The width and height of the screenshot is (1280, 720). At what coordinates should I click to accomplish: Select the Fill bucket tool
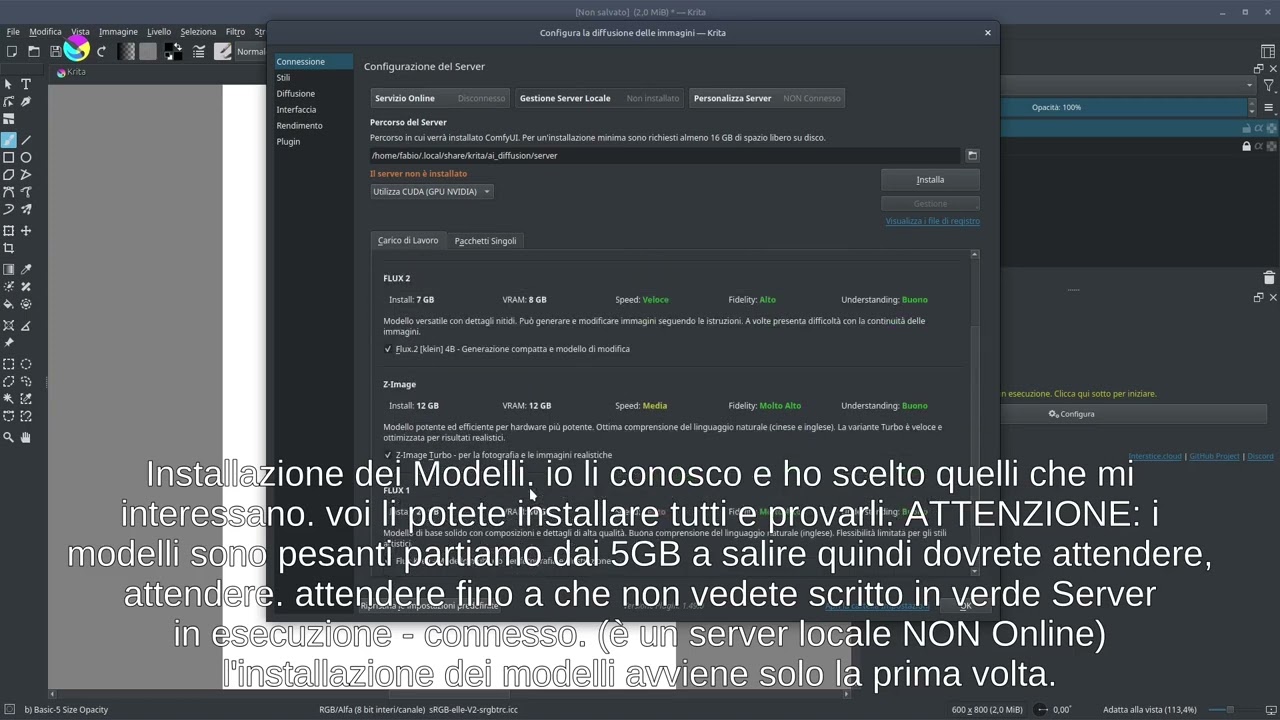(x=9, y=304)
